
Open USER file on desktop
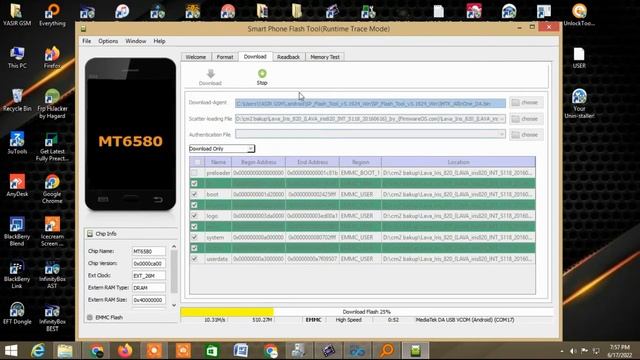point(579,57)
